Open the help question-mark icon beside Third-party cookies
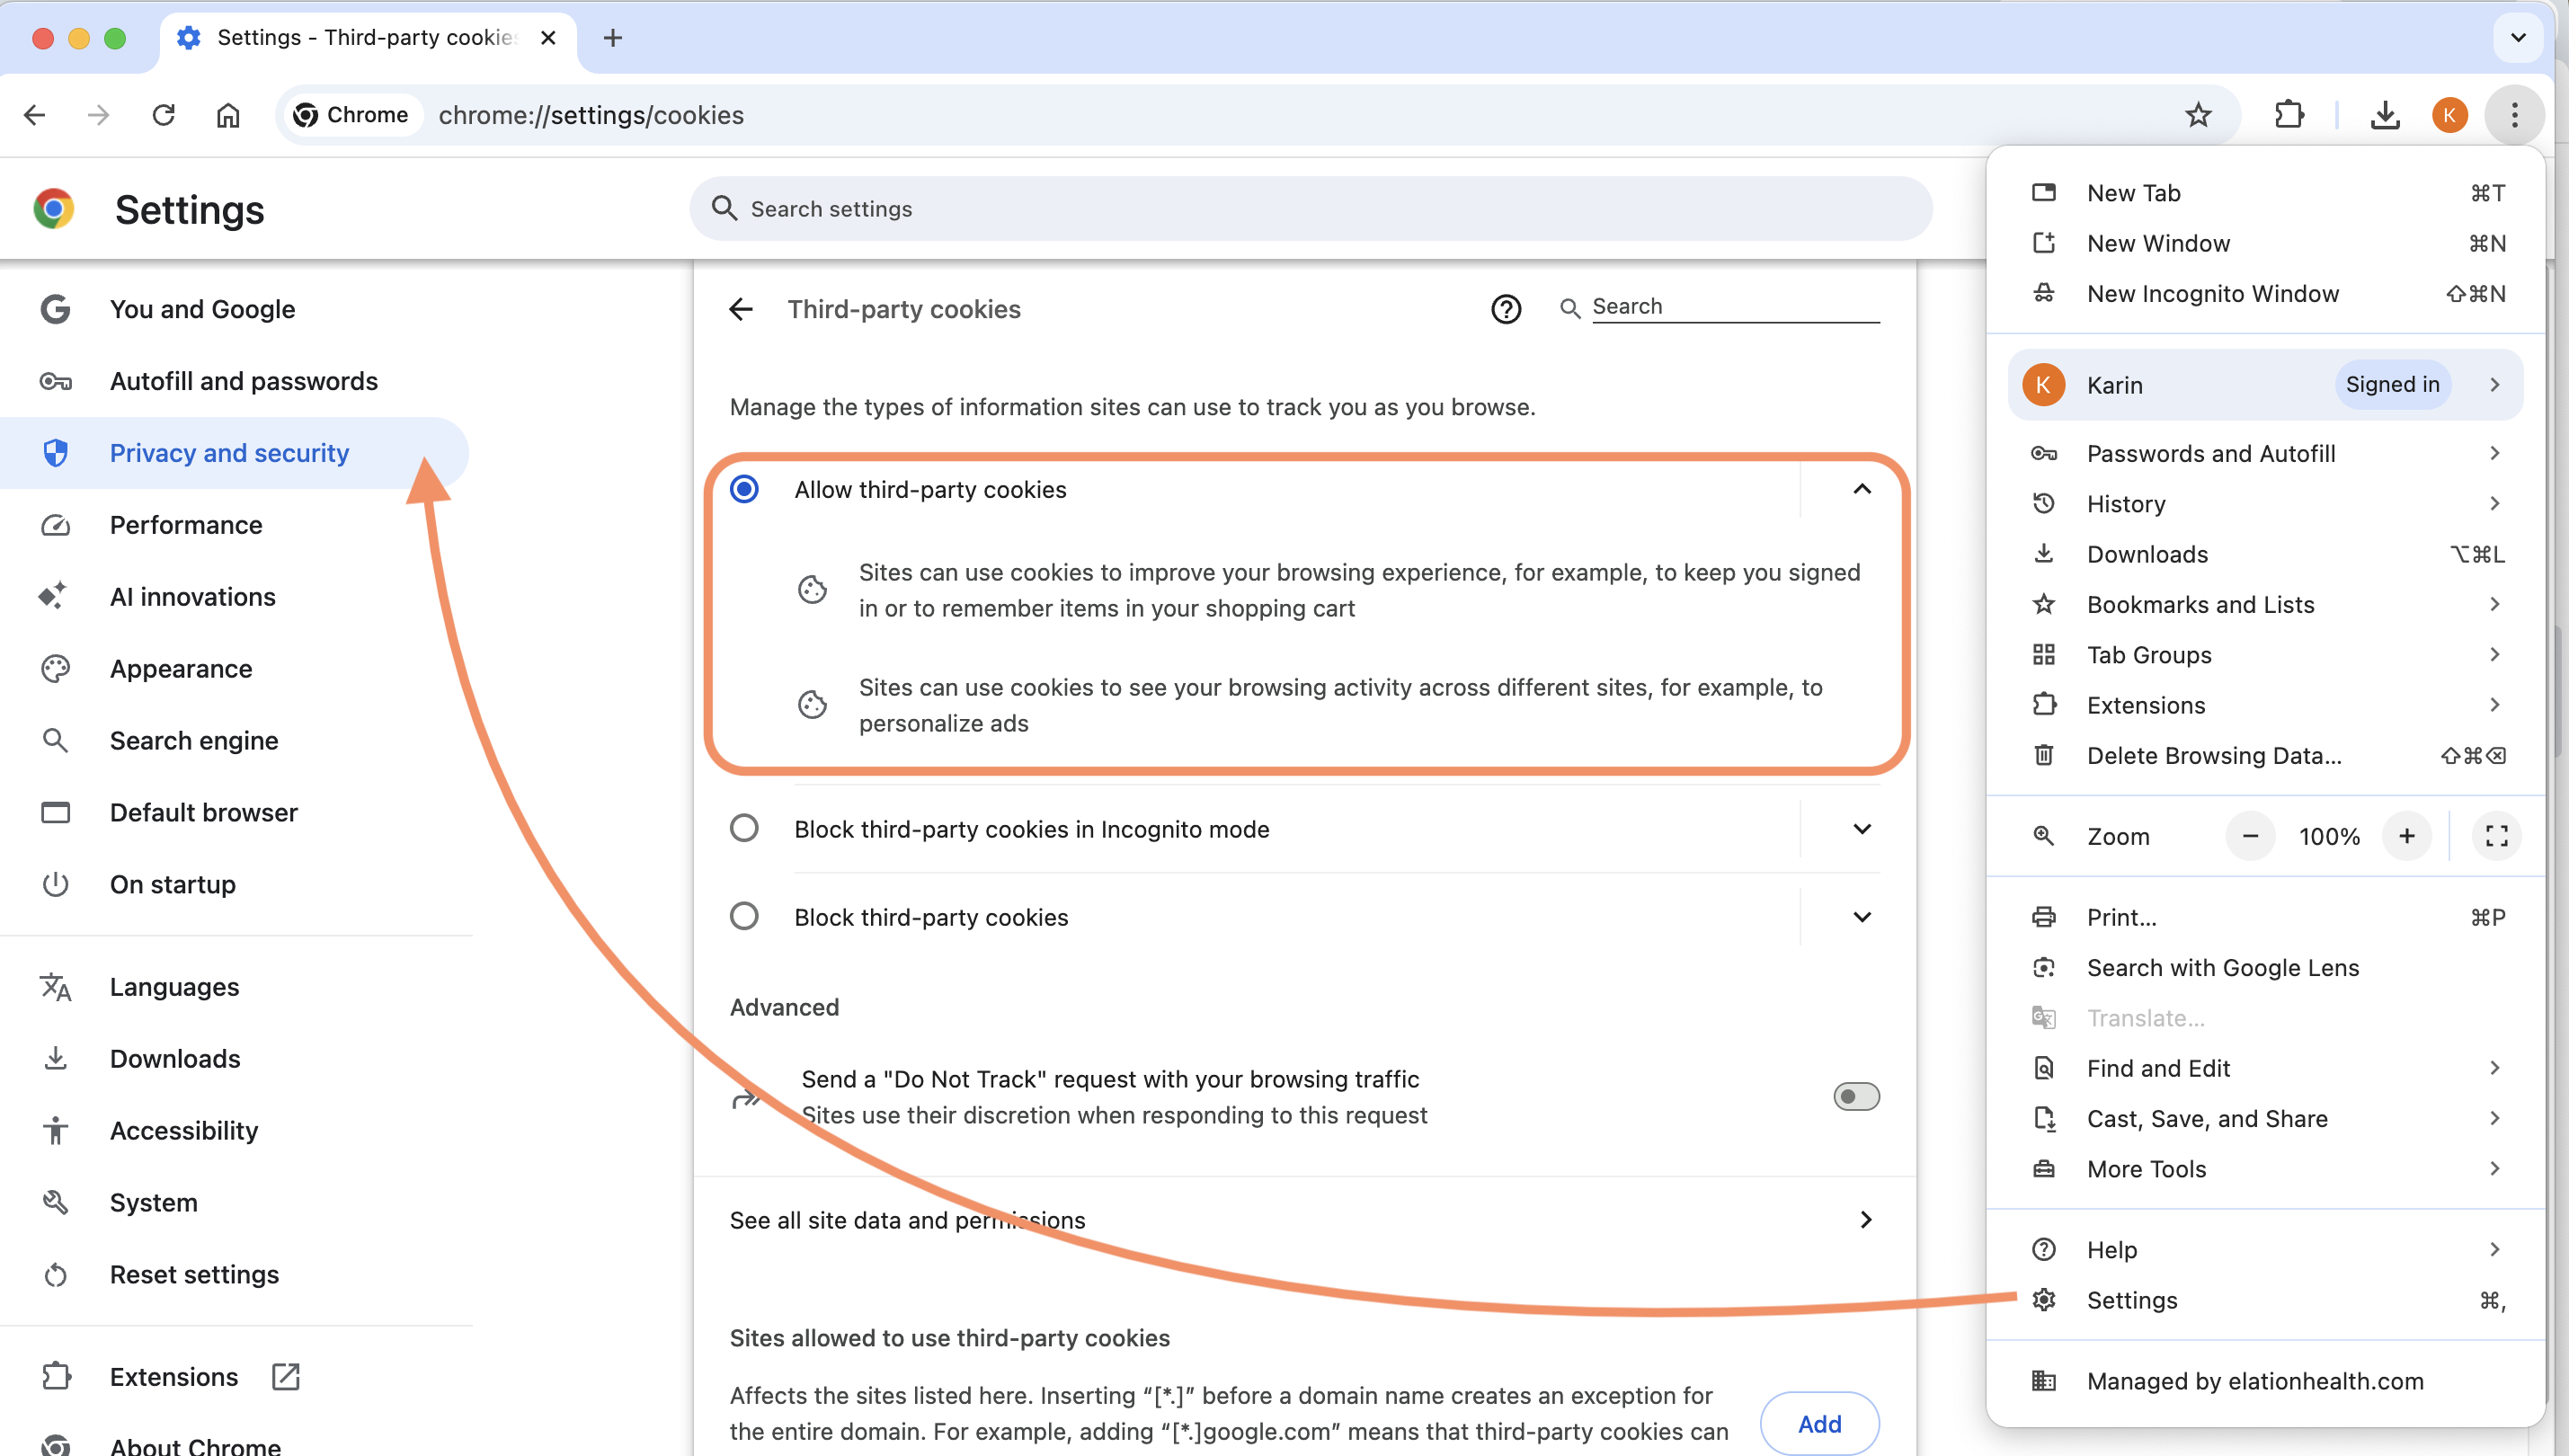This screenshot has width=2569, height=1456. click(1506, 309)
